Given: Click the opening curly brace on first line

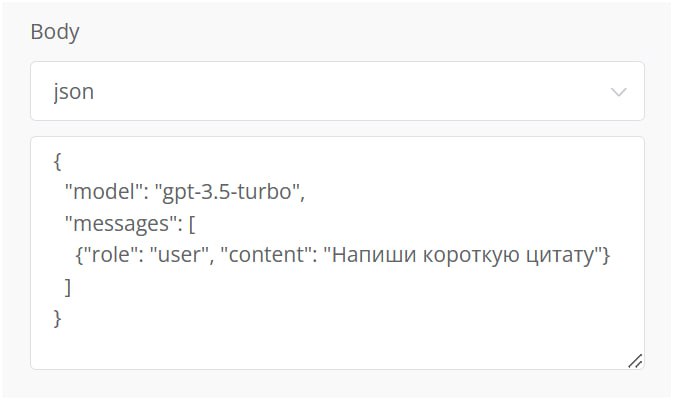Looking at the screenshot, I should pyautogui.click(x=57, y=160).
